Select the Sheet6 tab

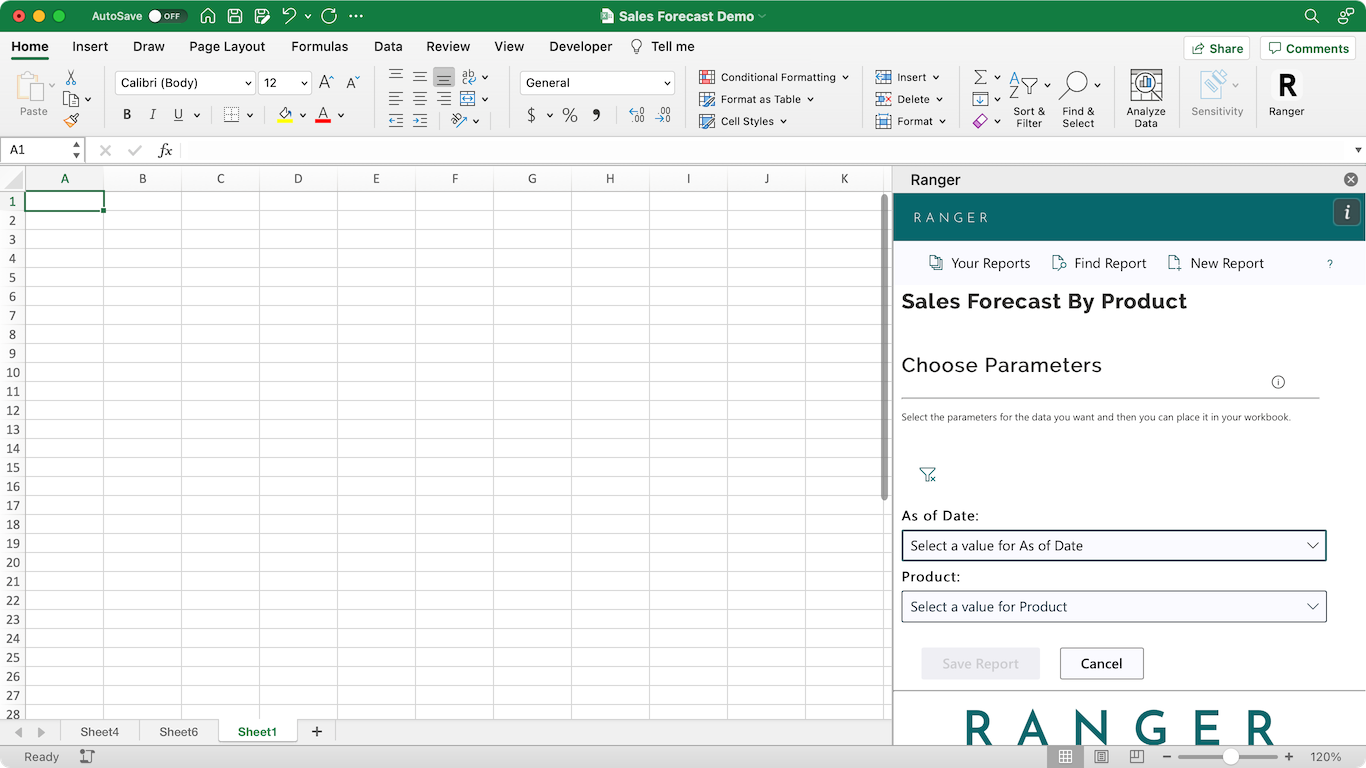[179, 732]
